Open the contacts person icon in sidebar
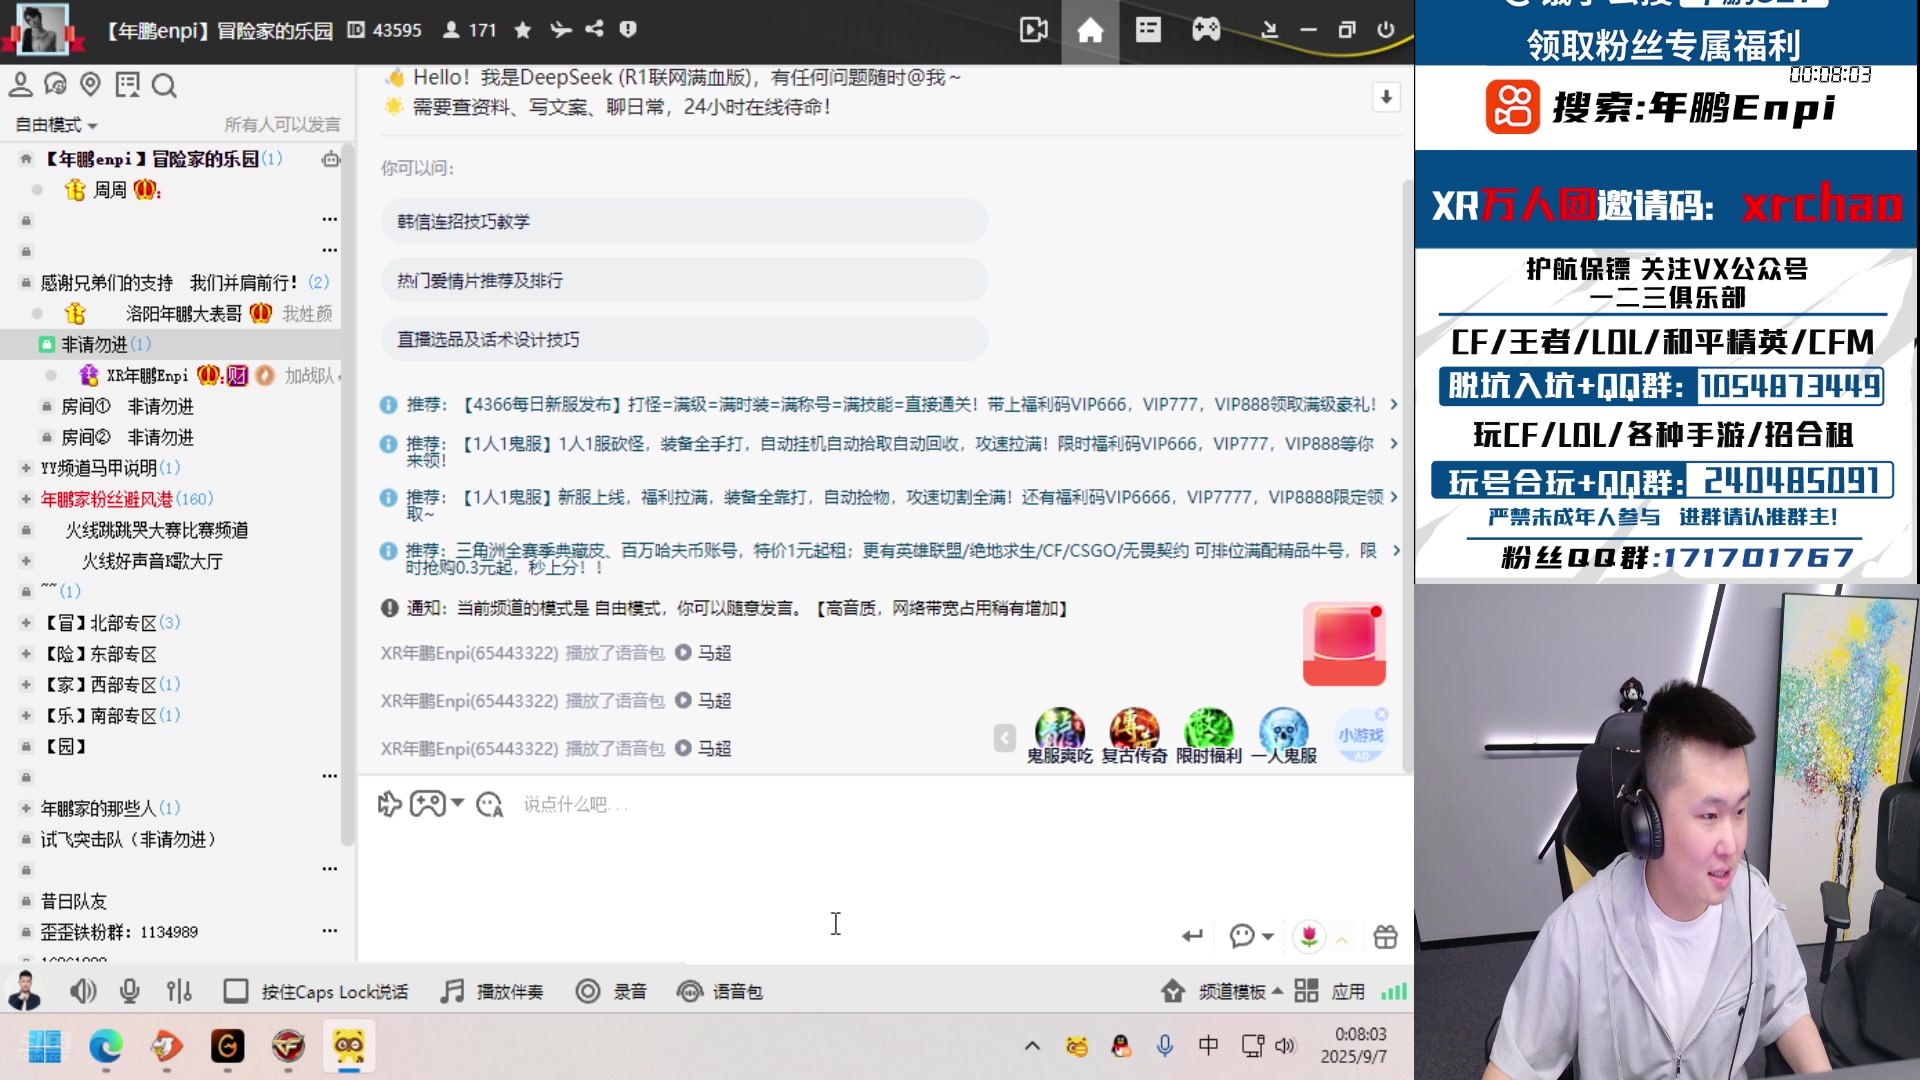The width and height of the screenshot is (1920, 1080). tap(20, 85)
